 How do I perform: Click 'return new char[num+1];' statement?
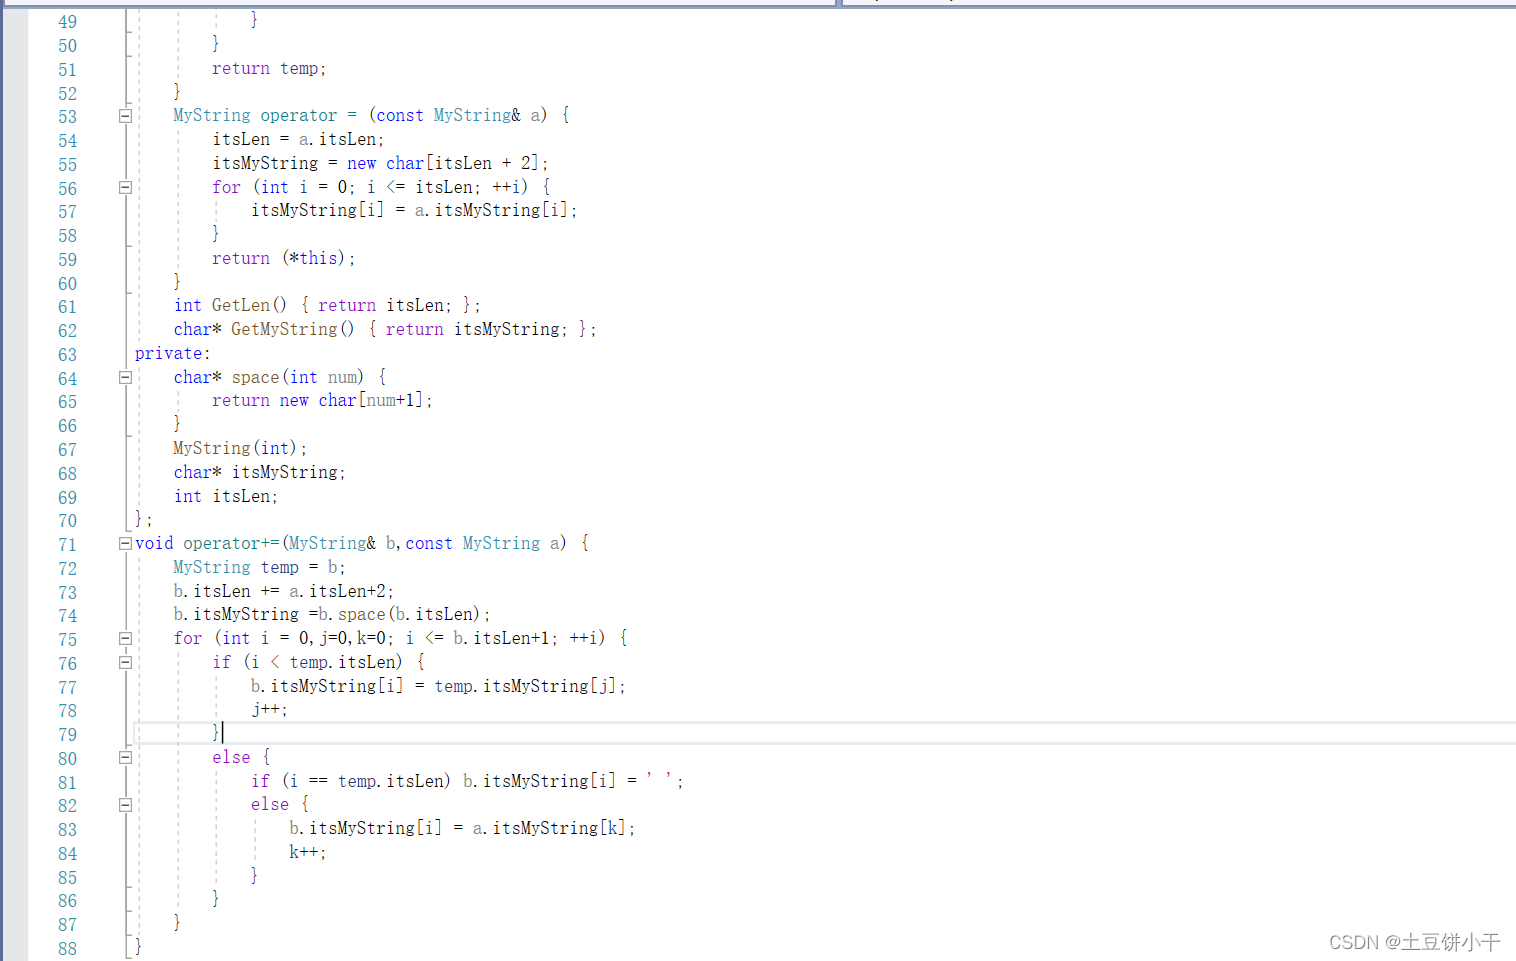click(x=322, y=400)
